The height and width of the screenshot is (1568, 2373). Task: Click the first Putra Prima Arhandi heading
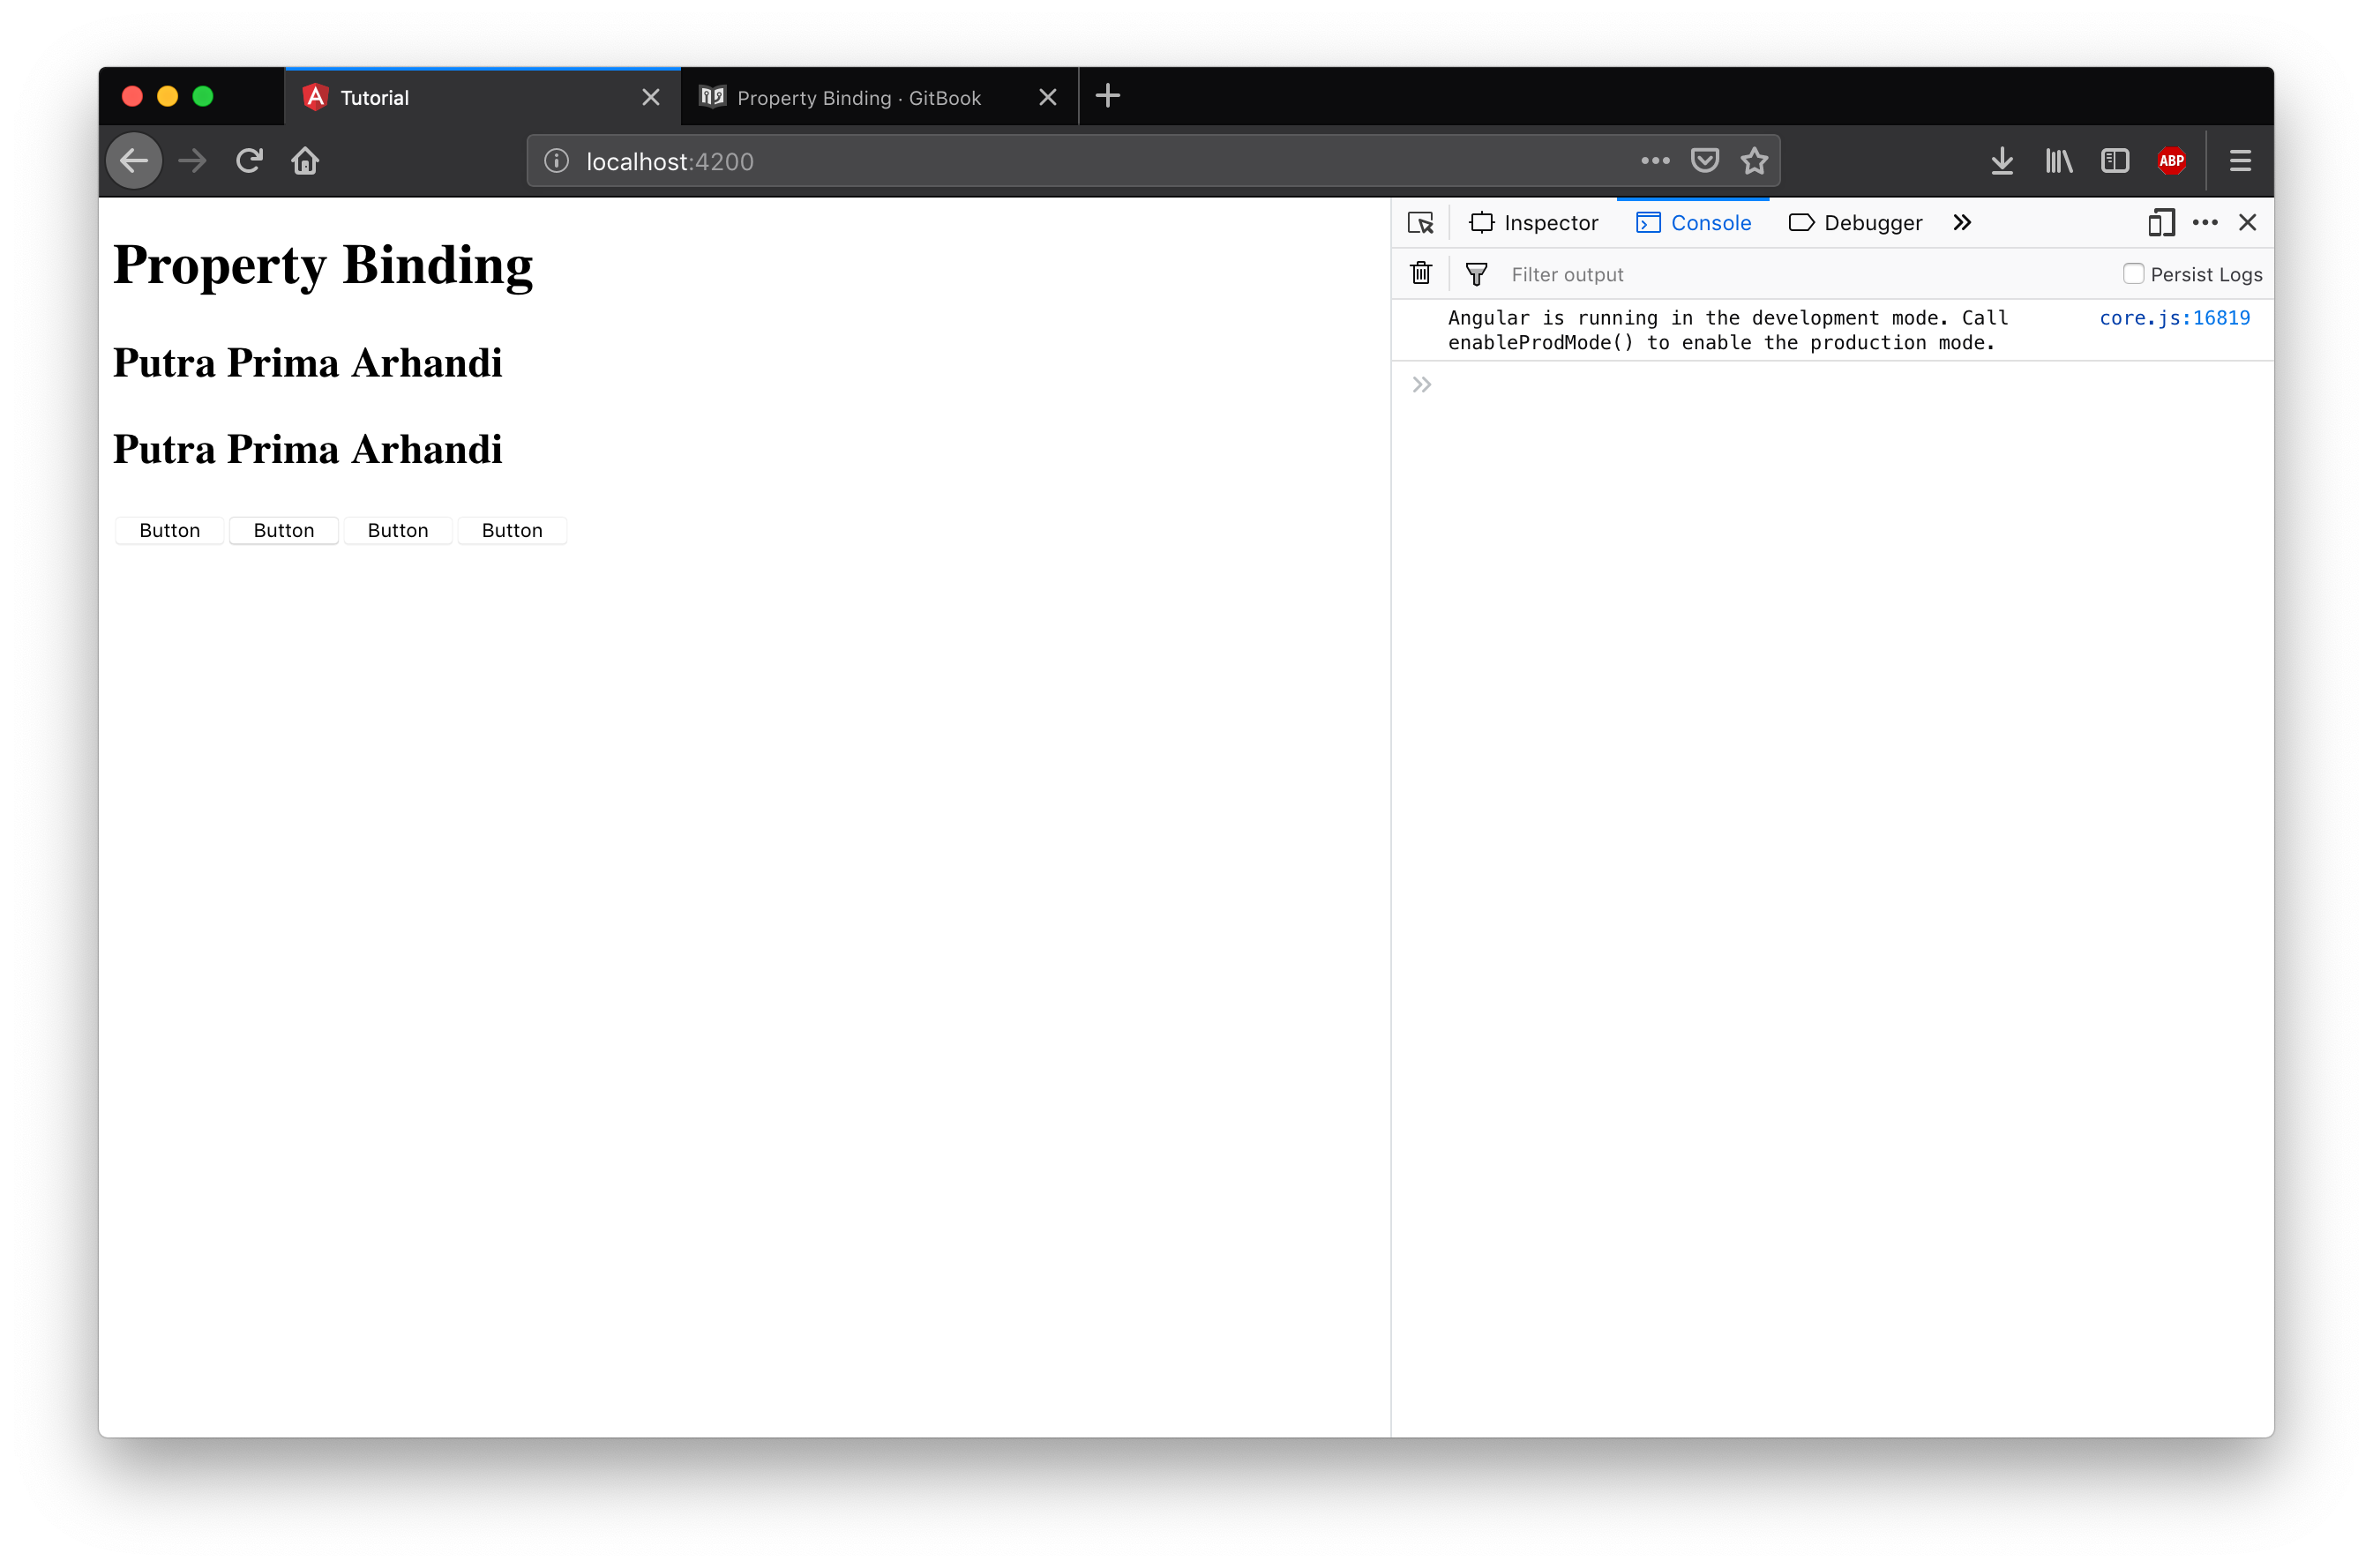307,363
